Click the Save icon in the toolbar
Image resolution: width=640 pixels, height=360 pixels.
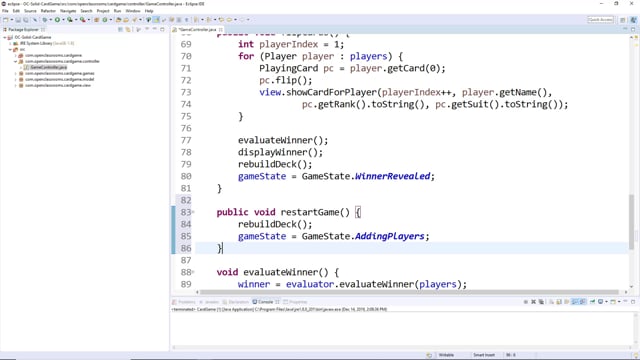tap(18, 20)
